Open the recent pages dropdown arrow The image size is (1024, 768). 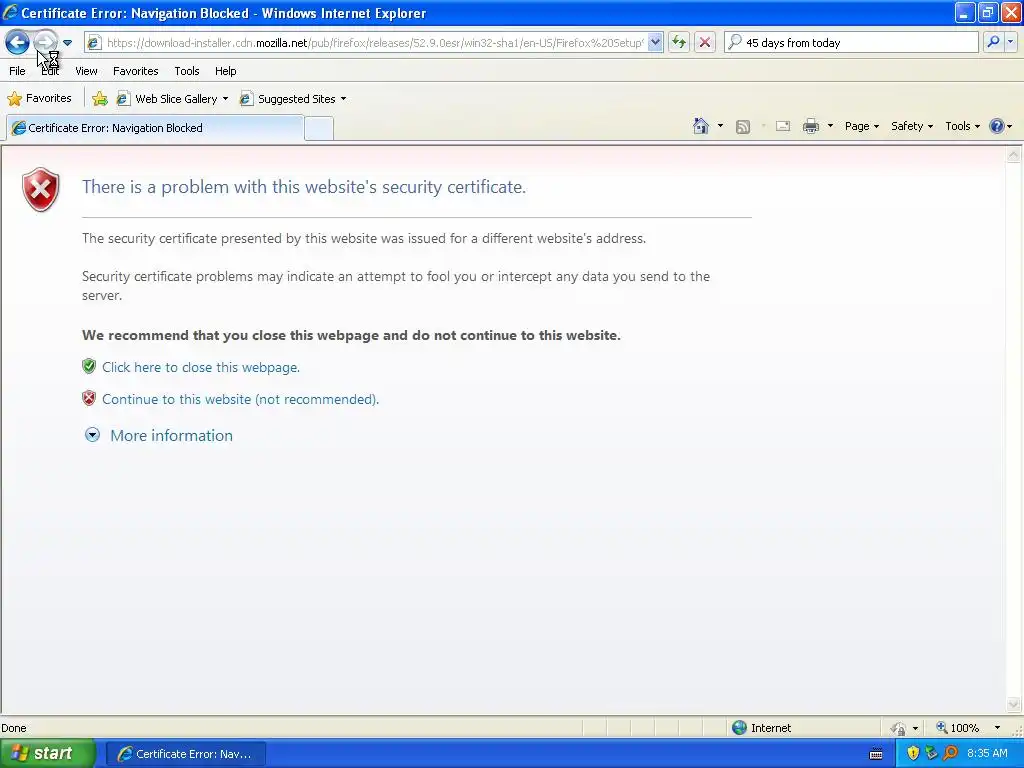pyautogui.click(x=67, y=43)
